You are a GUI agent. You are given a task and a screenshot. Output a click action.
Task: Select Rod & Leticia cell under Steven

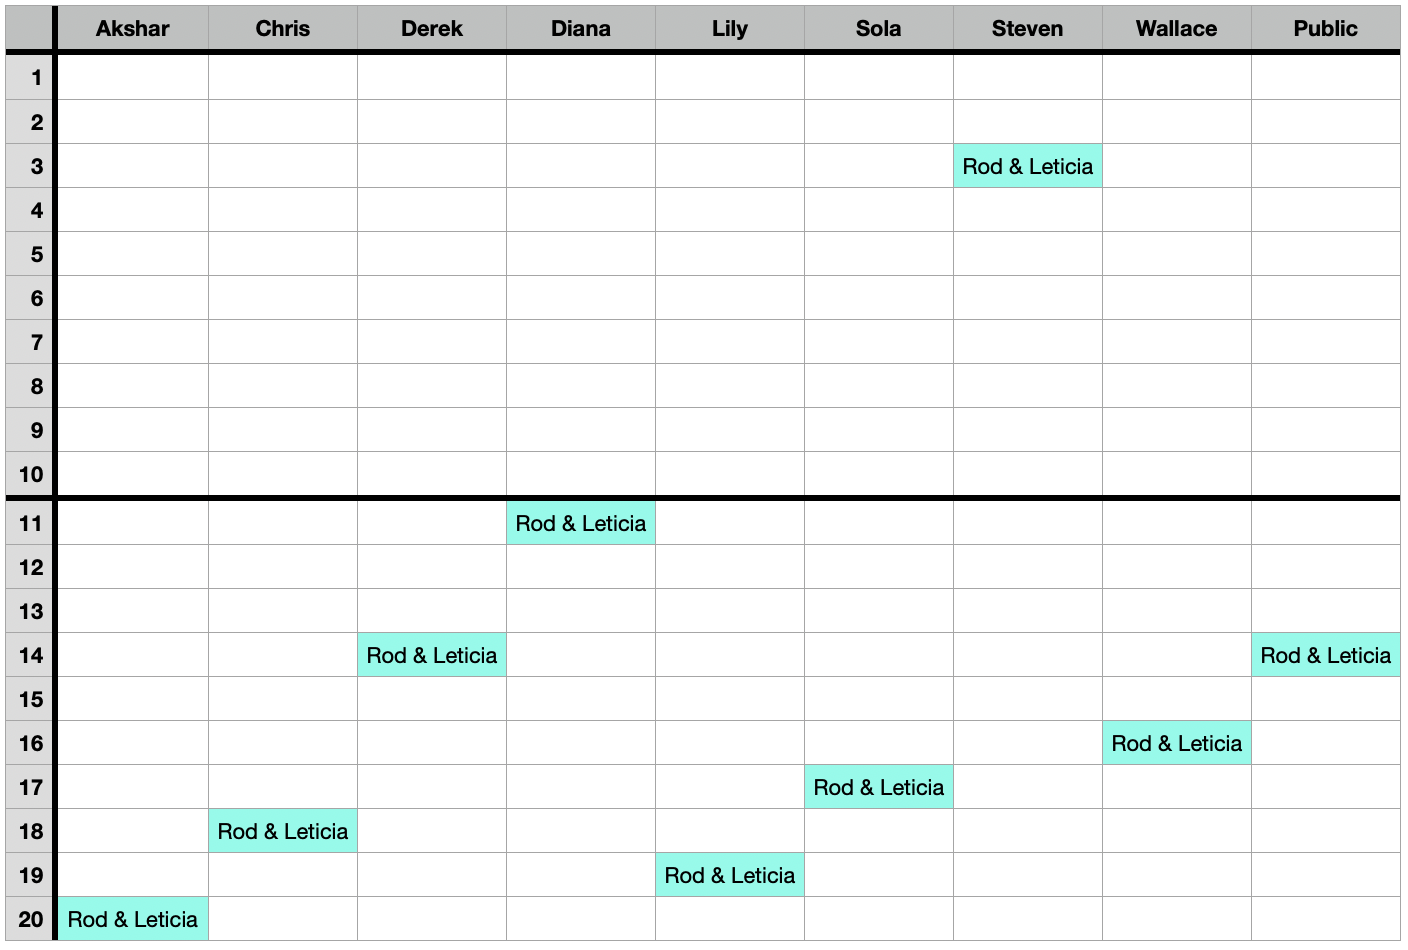[1028, 166]
